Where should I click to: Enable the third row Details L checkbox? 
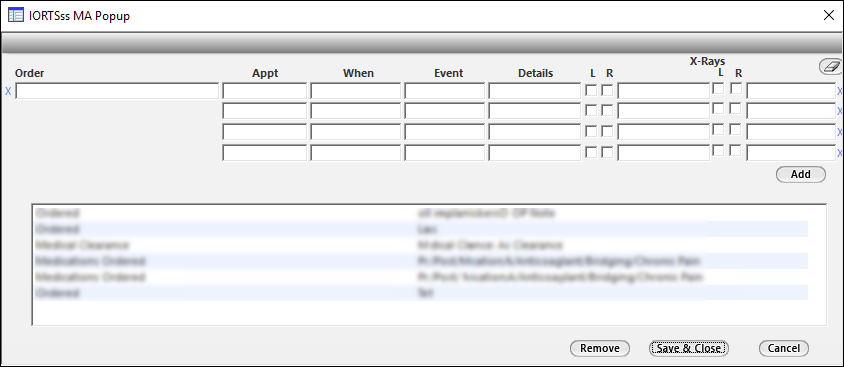point(591,131)
